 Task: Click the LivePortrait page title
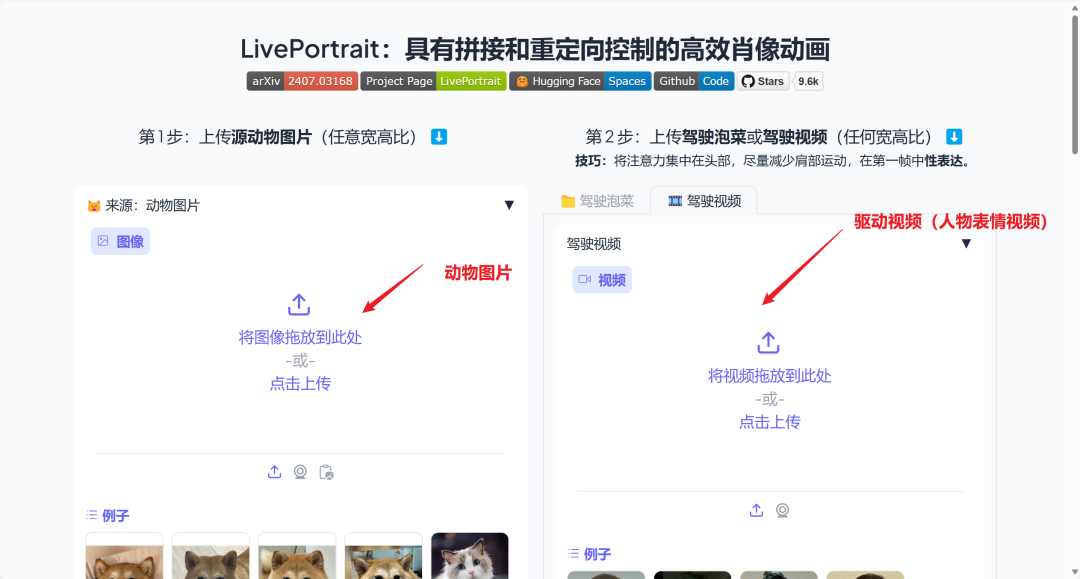click(x=535, y=49)
